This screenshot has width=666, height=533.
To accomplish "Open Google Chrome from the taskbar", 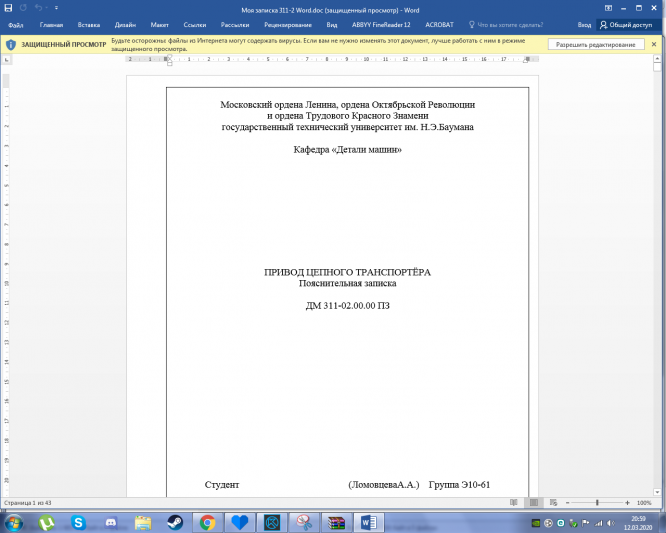I will click(x=207, y=522).
